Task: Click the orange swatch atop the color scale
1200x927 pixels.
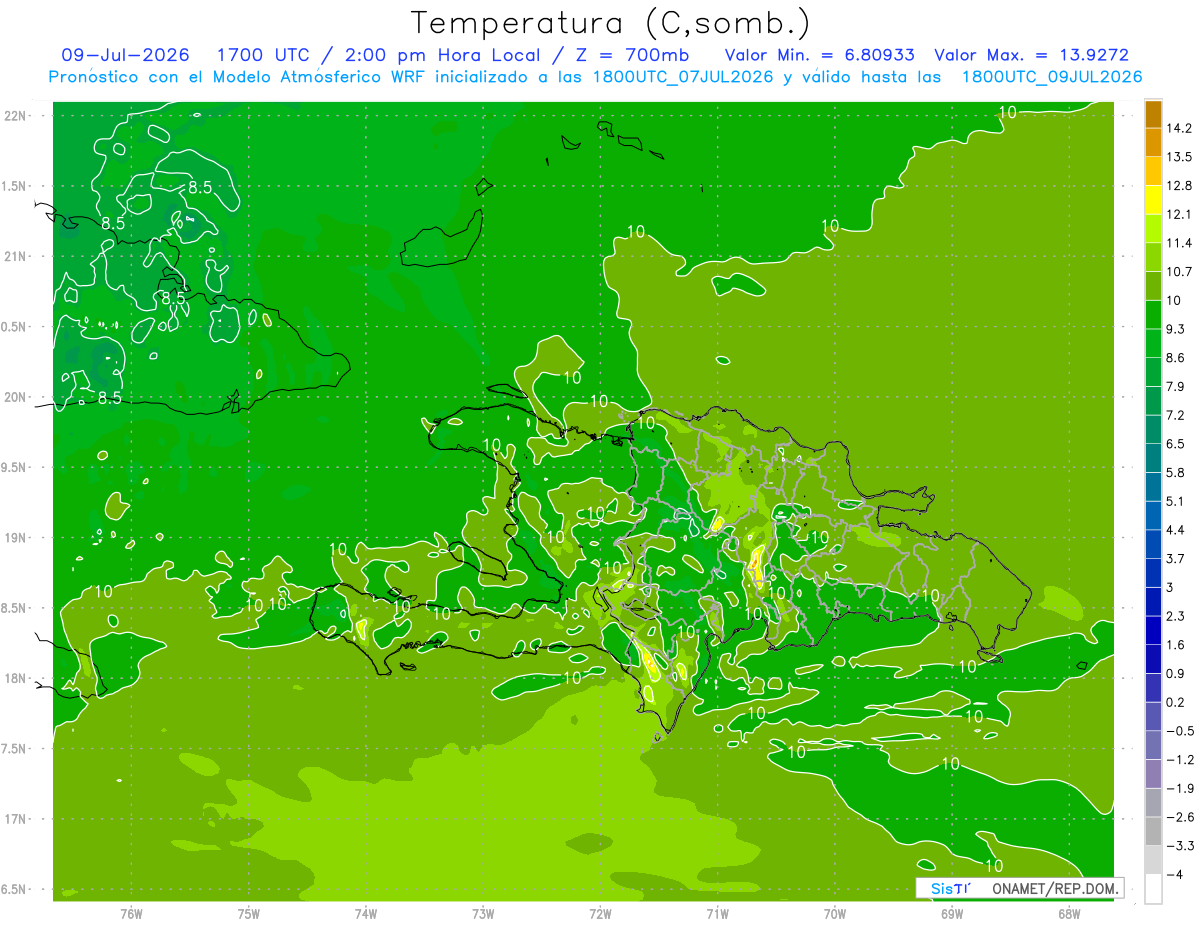Action: point(1153,114)
